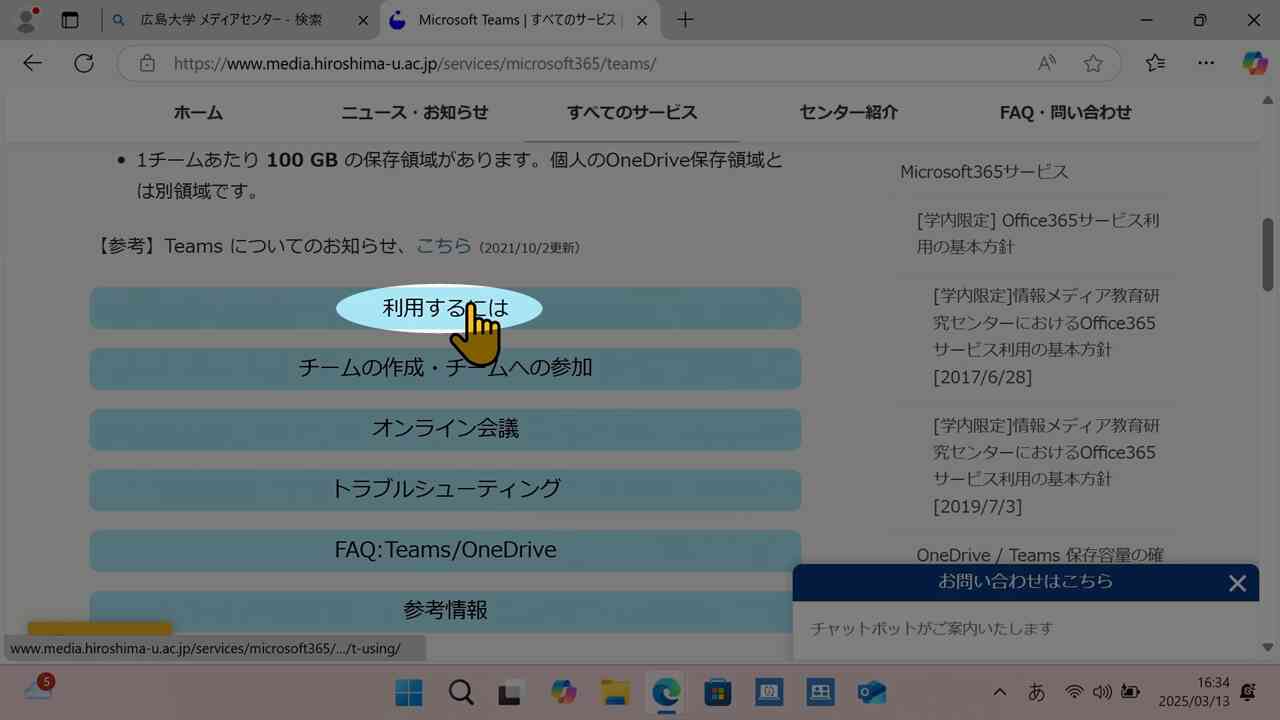Refresh the Teams service page

point(84,63)
